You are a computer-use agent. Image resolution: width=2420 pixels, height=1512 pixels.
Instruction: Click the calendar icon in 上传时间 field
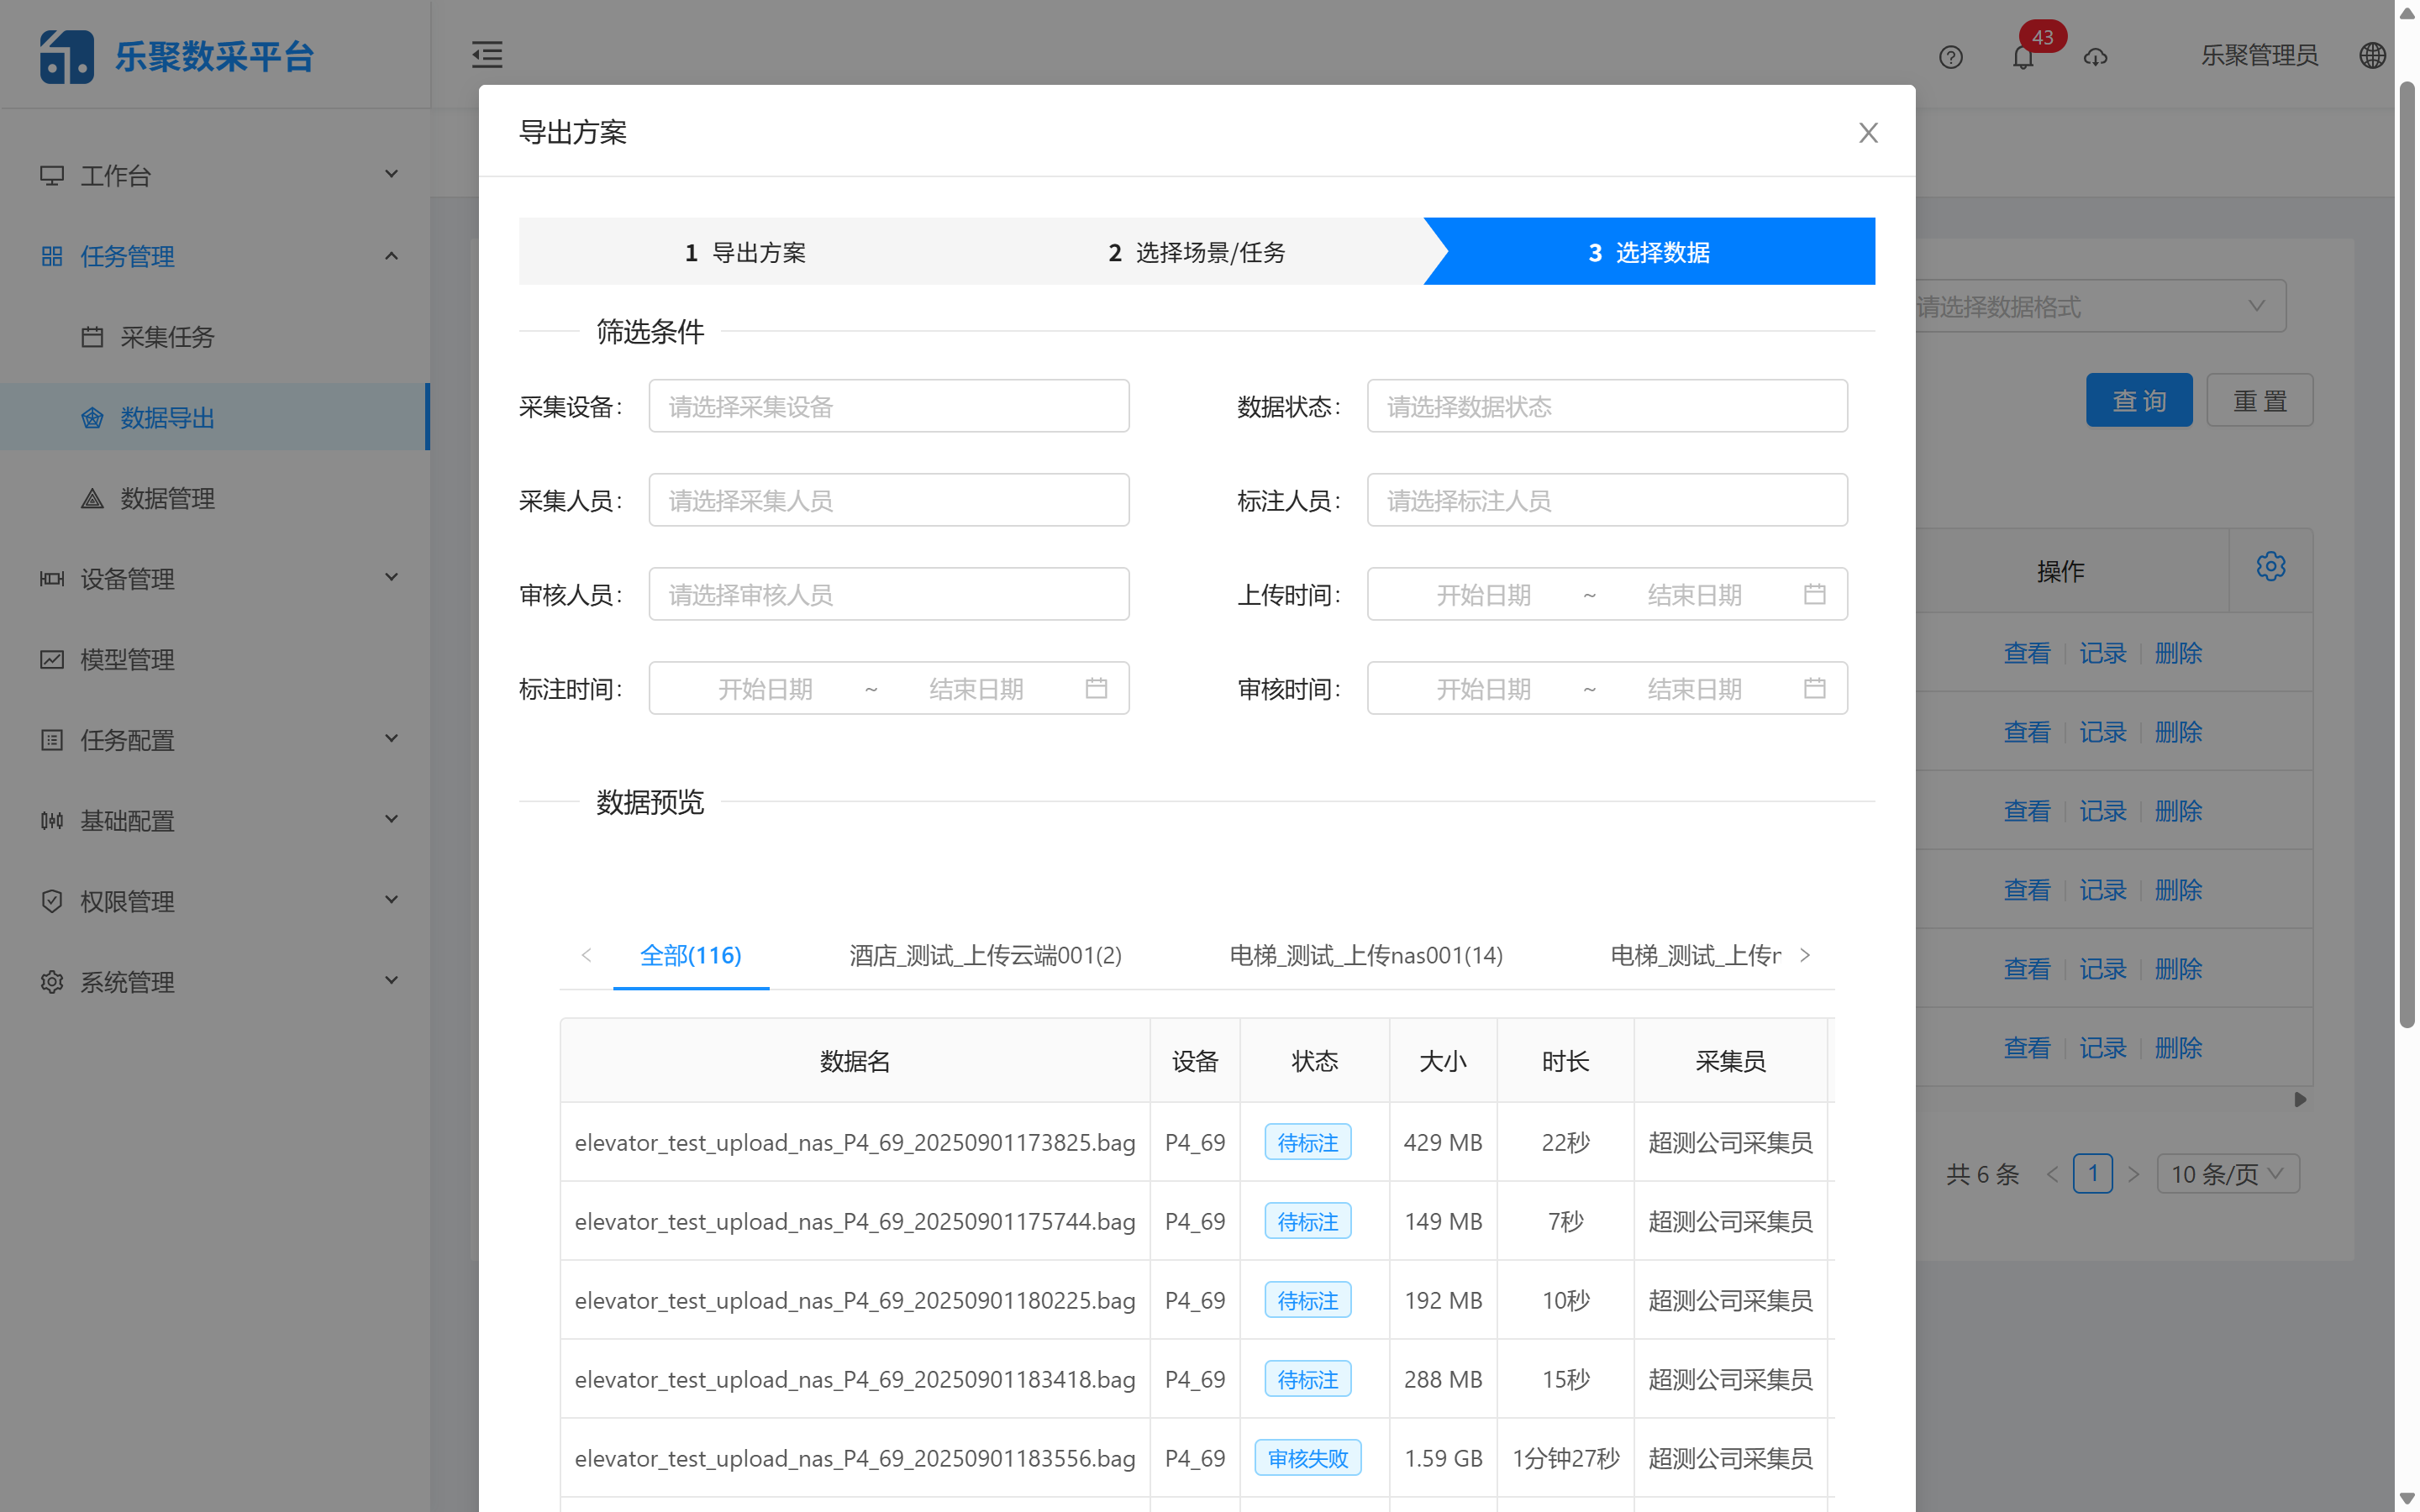[1814, 593]
